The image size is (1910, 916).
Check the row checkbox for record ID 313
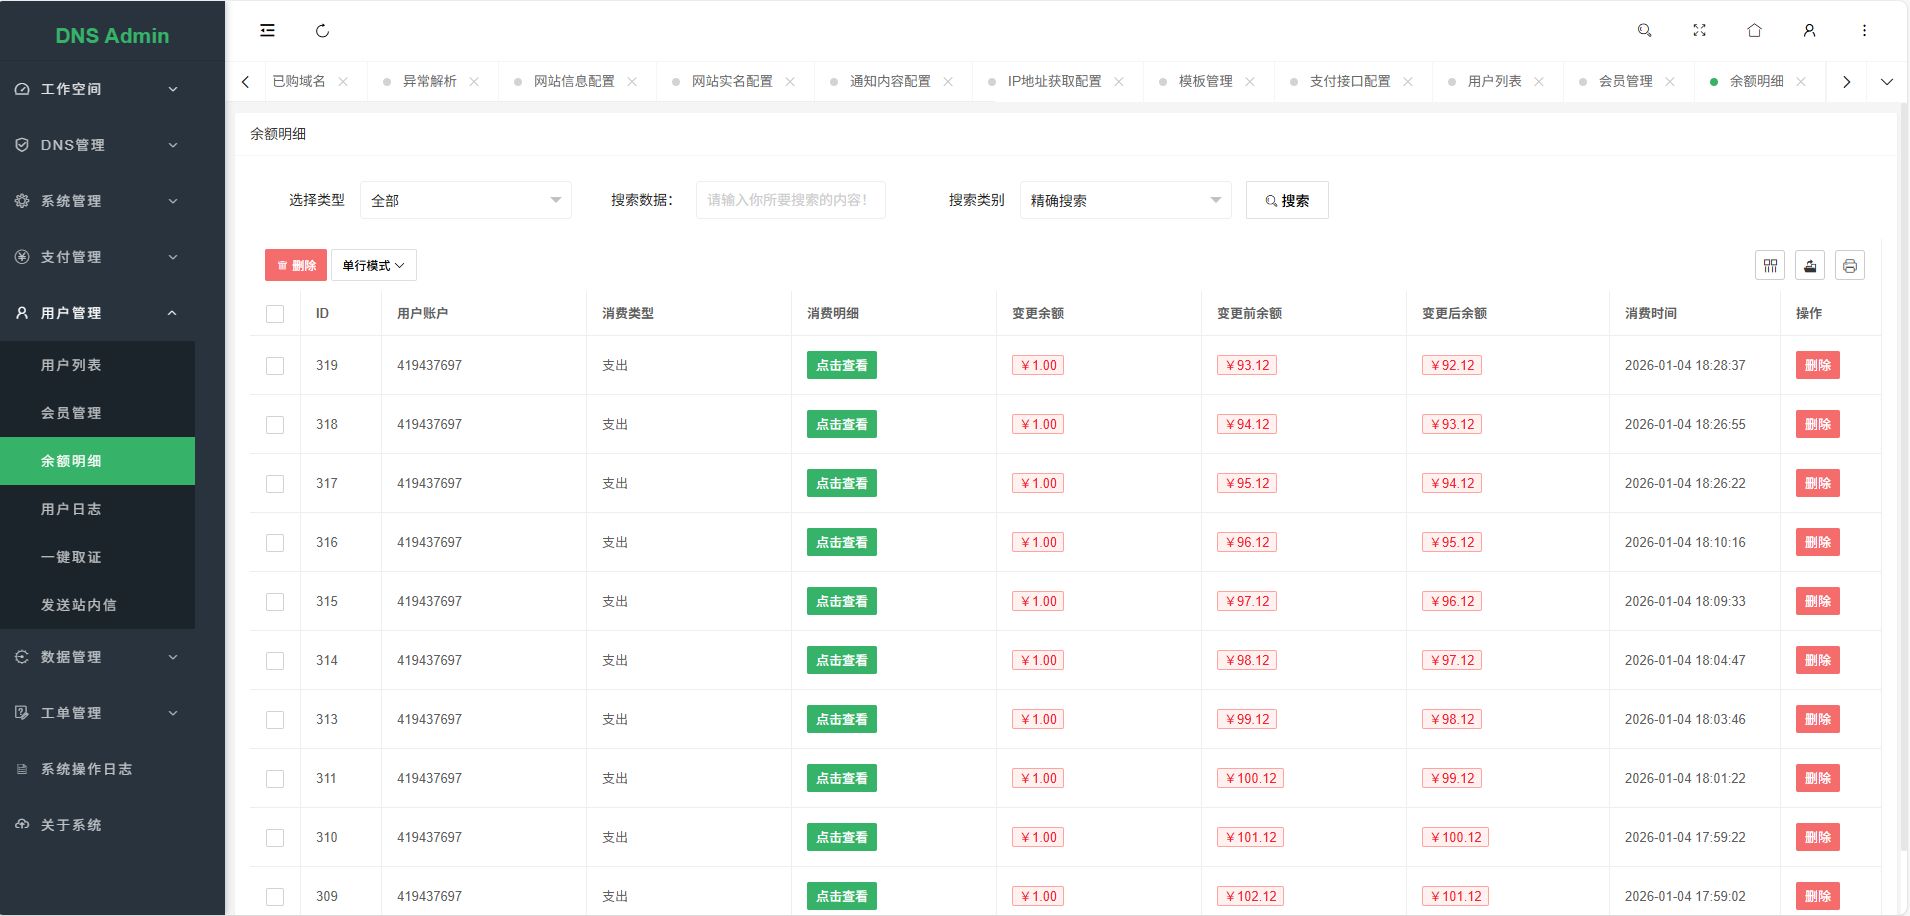[x=275, y=718]
